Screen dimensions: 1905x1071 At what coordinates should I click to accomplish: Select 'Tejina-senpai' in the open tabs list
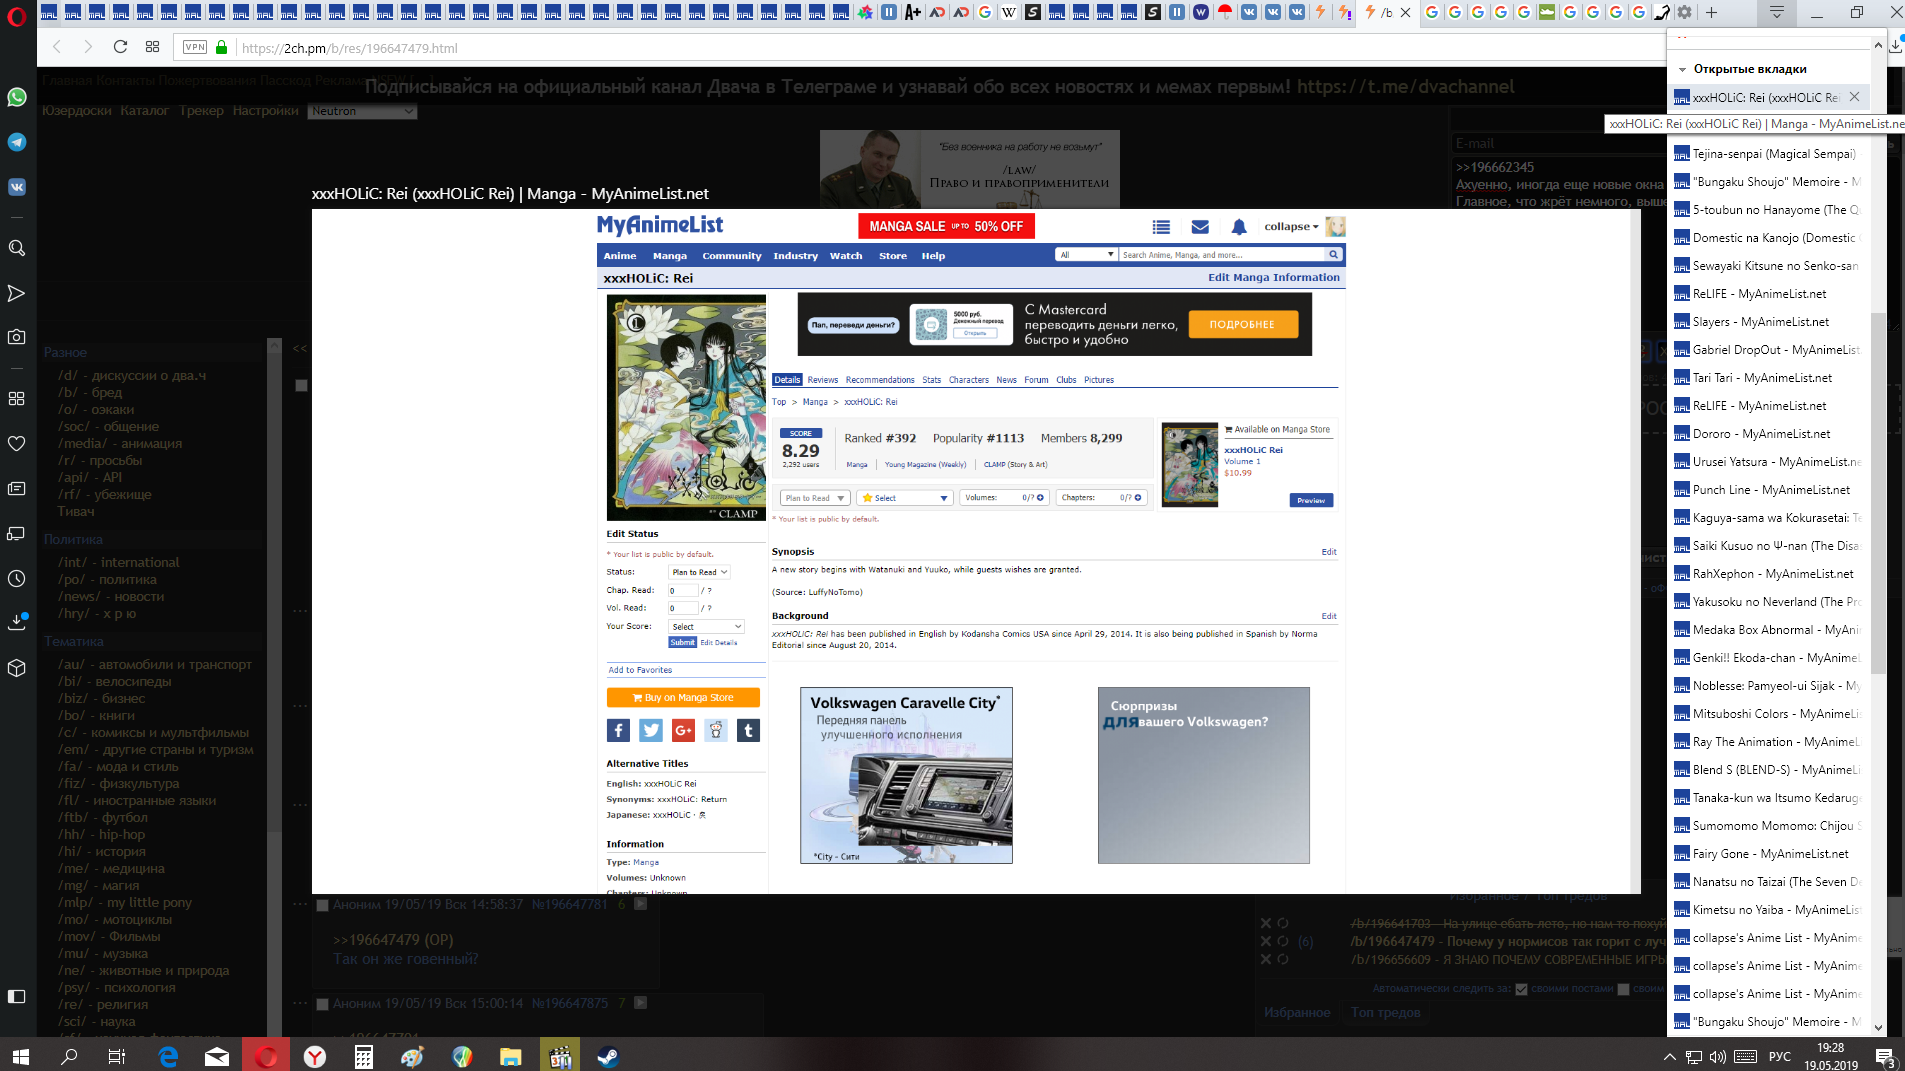(x=1769, y=154)
